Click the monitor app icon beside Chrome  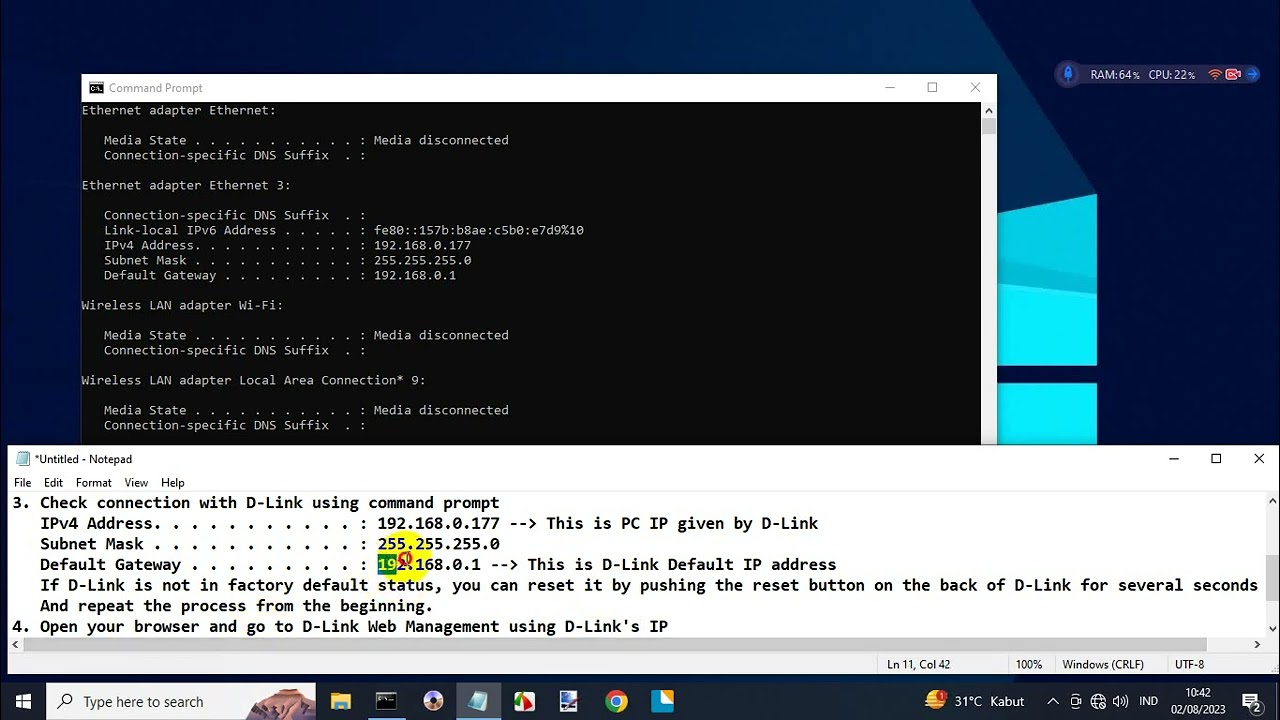(569, 701)
